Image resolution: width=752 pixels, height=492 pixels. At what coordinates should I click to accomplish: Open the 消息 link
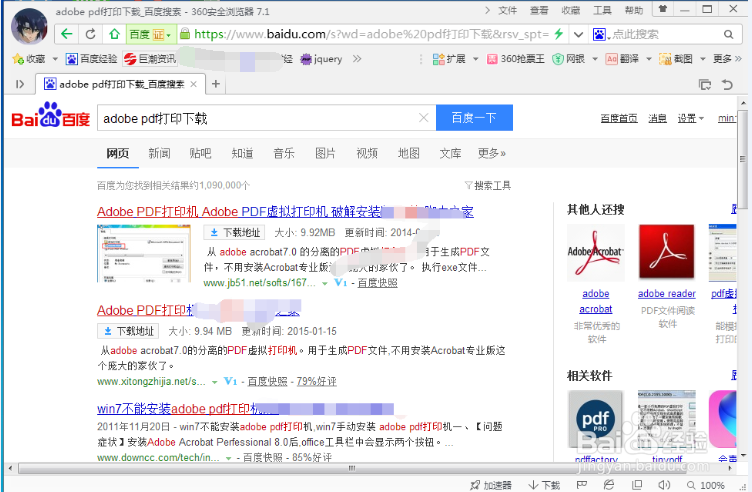tap(658, 118)
